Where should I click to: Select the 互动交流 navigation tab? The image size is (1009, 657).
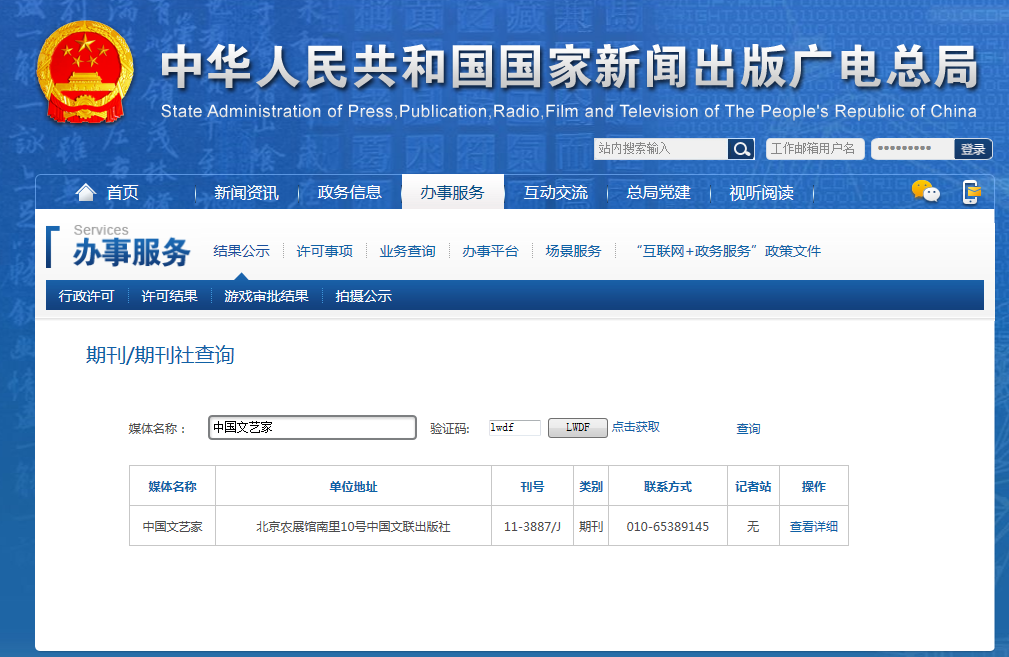[555, 193]
